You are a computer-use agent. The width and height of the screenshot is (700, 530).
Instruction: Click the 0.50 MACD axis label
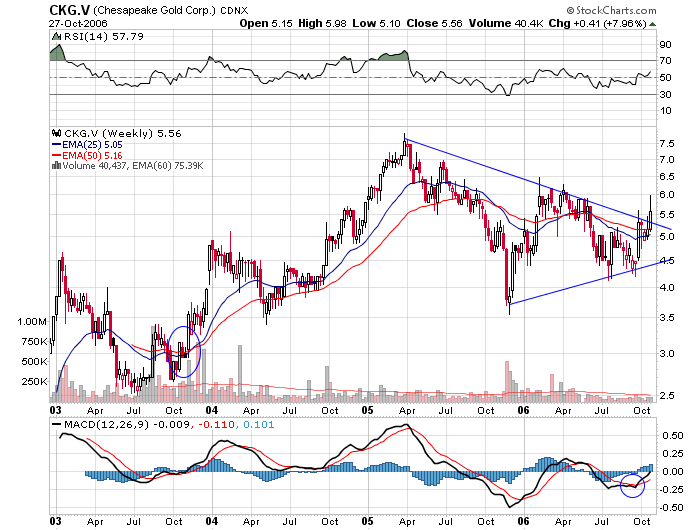click(672, 435)
